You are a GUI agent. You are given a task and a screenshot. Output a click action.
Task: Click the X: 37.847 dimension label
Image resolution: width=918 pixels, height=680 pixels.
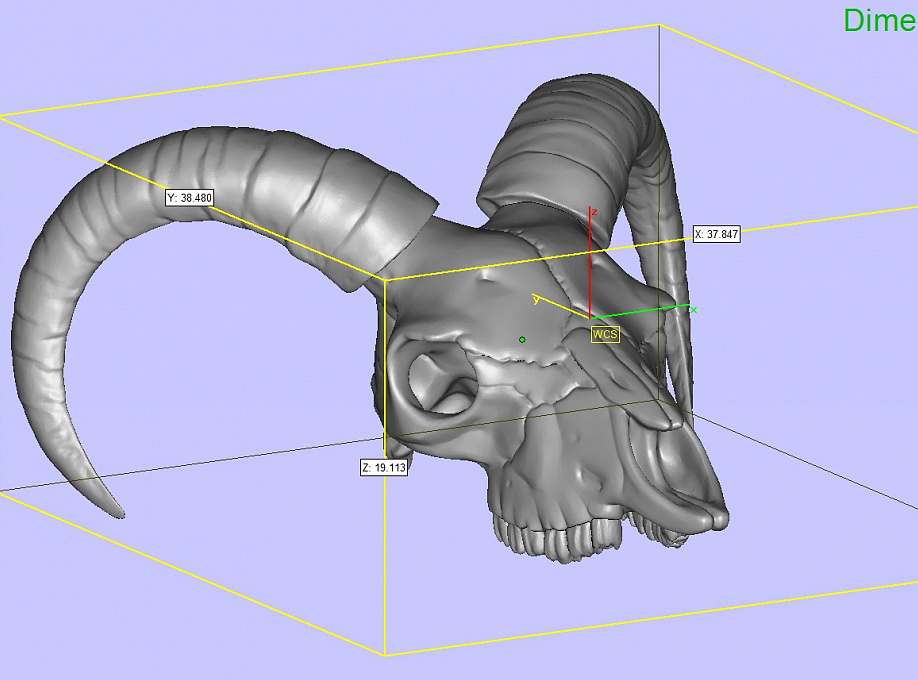click(x=716, y=234)
